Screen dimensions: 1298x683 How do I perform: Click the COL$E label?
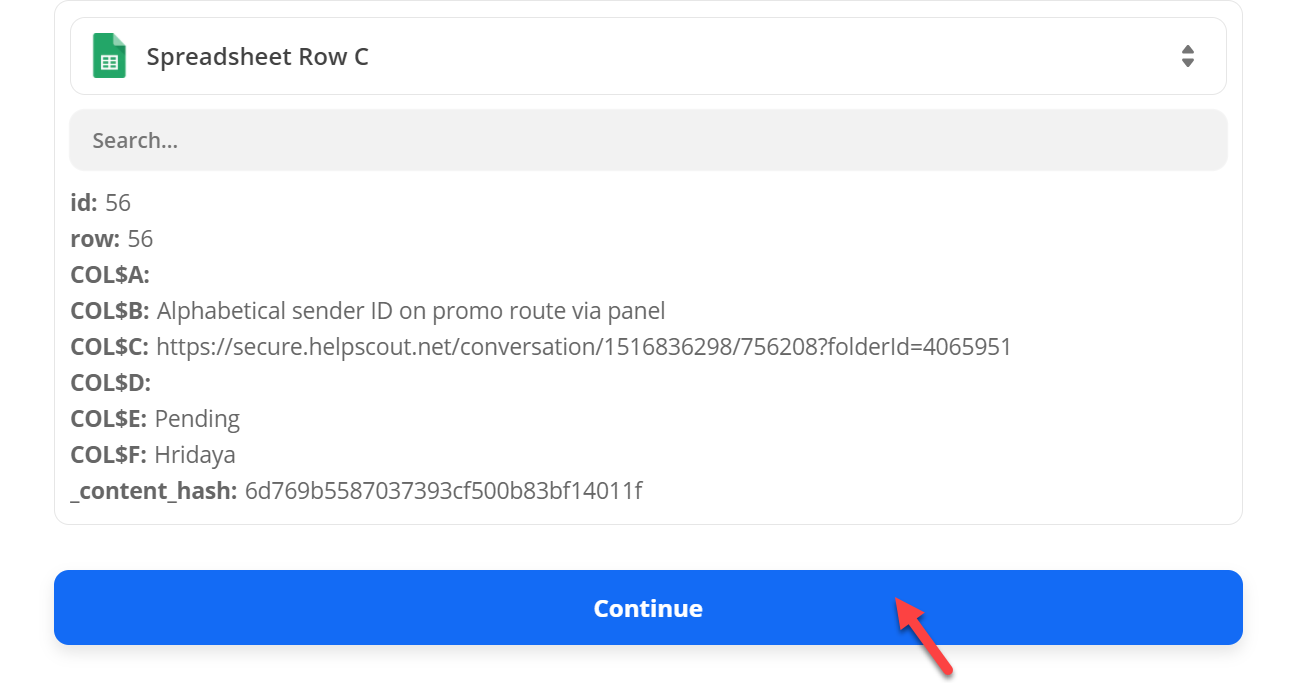109,419
